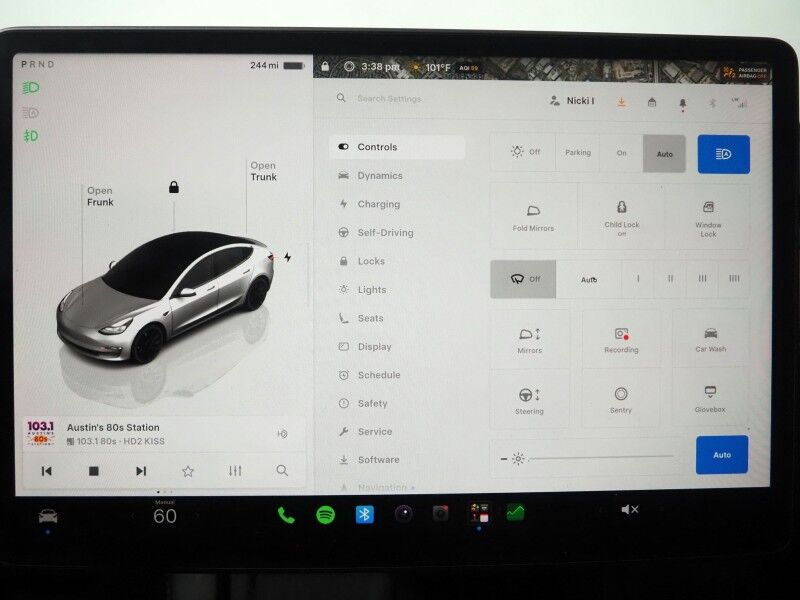
Task: Tap Open Frunk
Action: (100, 196)
